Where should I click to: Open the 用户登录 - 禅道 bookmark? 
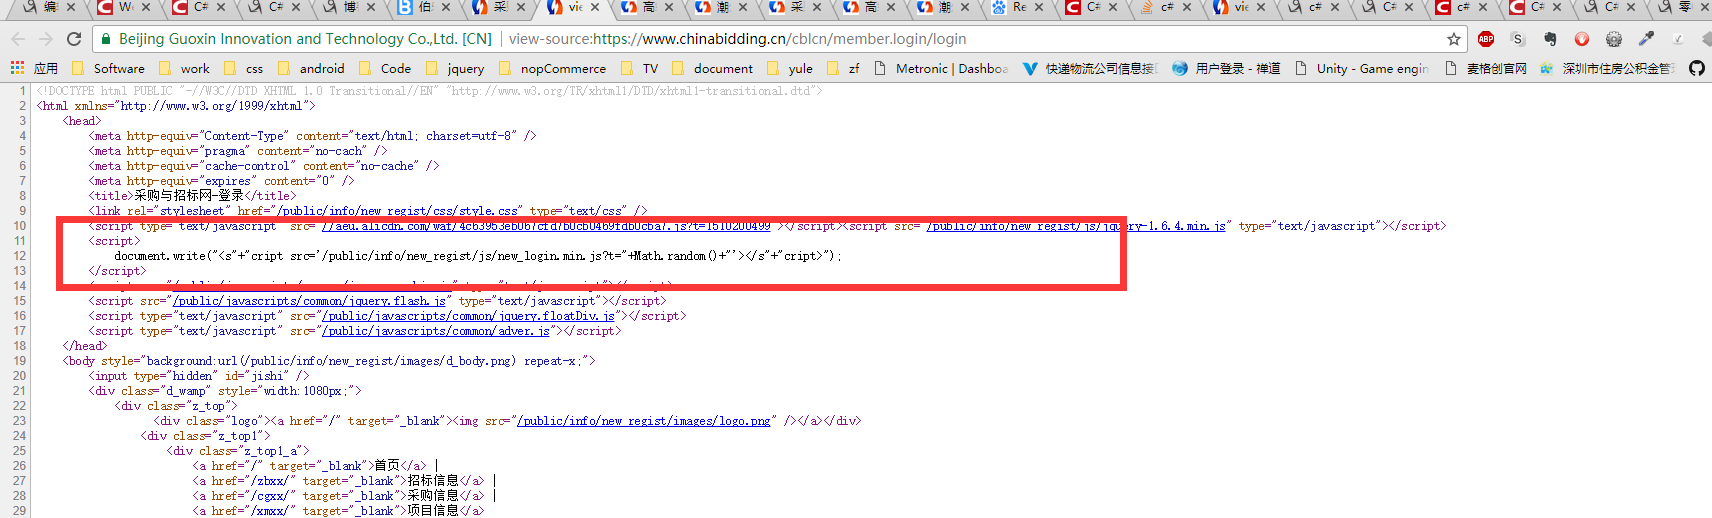(1226, 68)
